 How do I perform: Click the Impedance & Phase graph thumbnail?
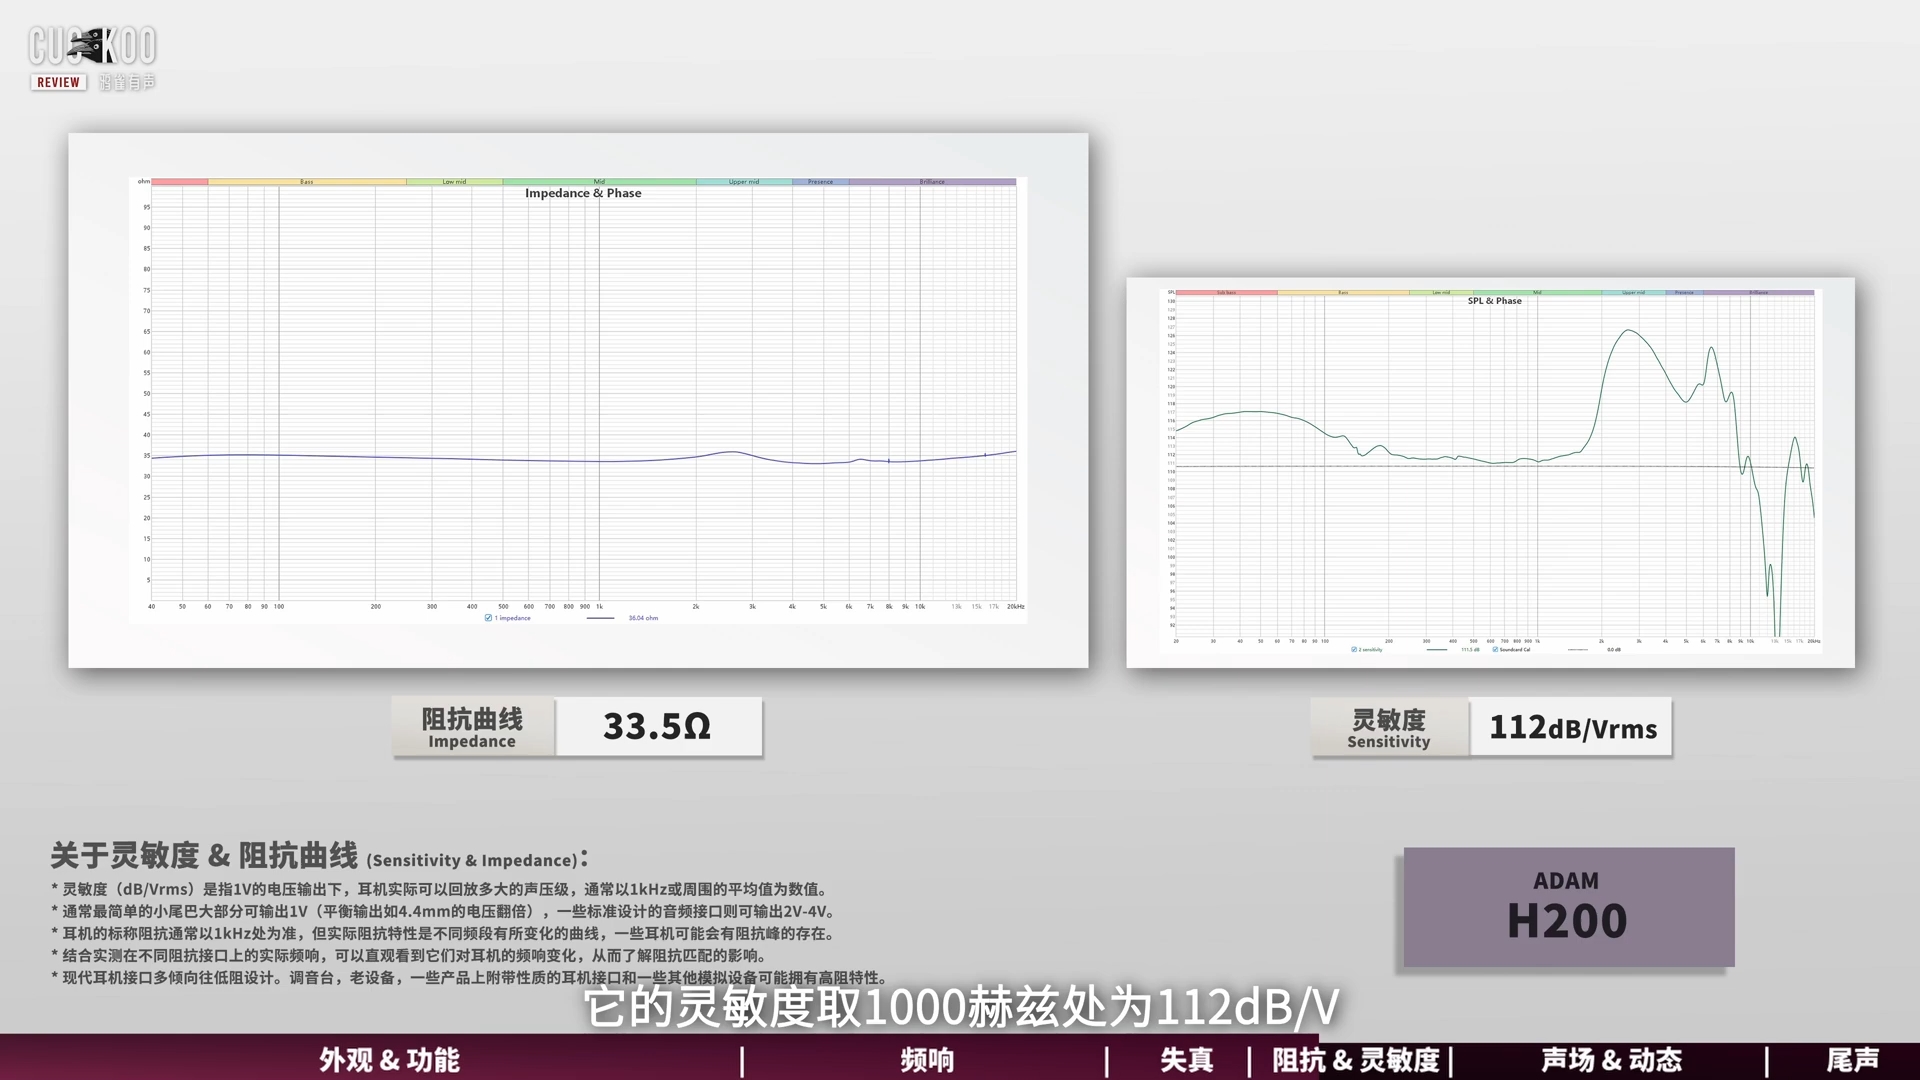pyautogui.click(x=578, y=400)
